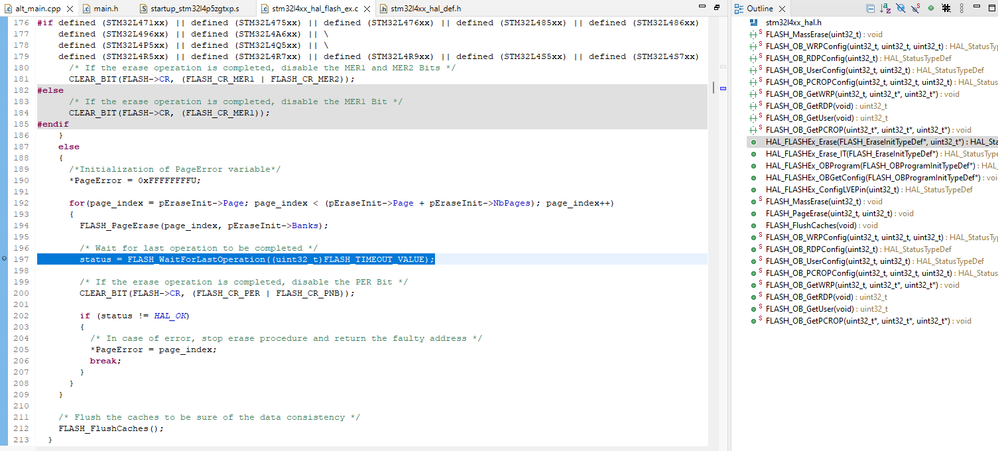Click the "Flush the caches" comment on line 211
This screenshot has height=451, width=998.
(209, 417)
